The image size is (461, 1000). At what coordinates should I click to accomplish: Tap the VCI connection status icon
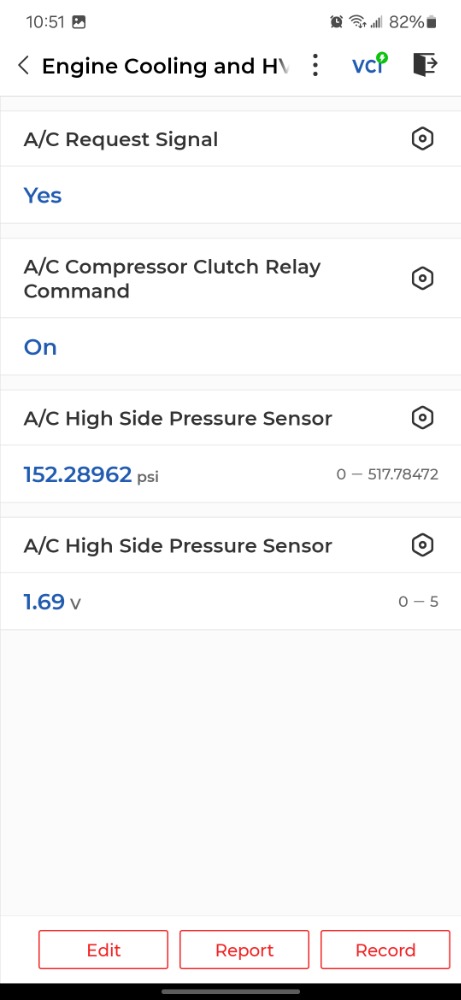click(369, 64)
